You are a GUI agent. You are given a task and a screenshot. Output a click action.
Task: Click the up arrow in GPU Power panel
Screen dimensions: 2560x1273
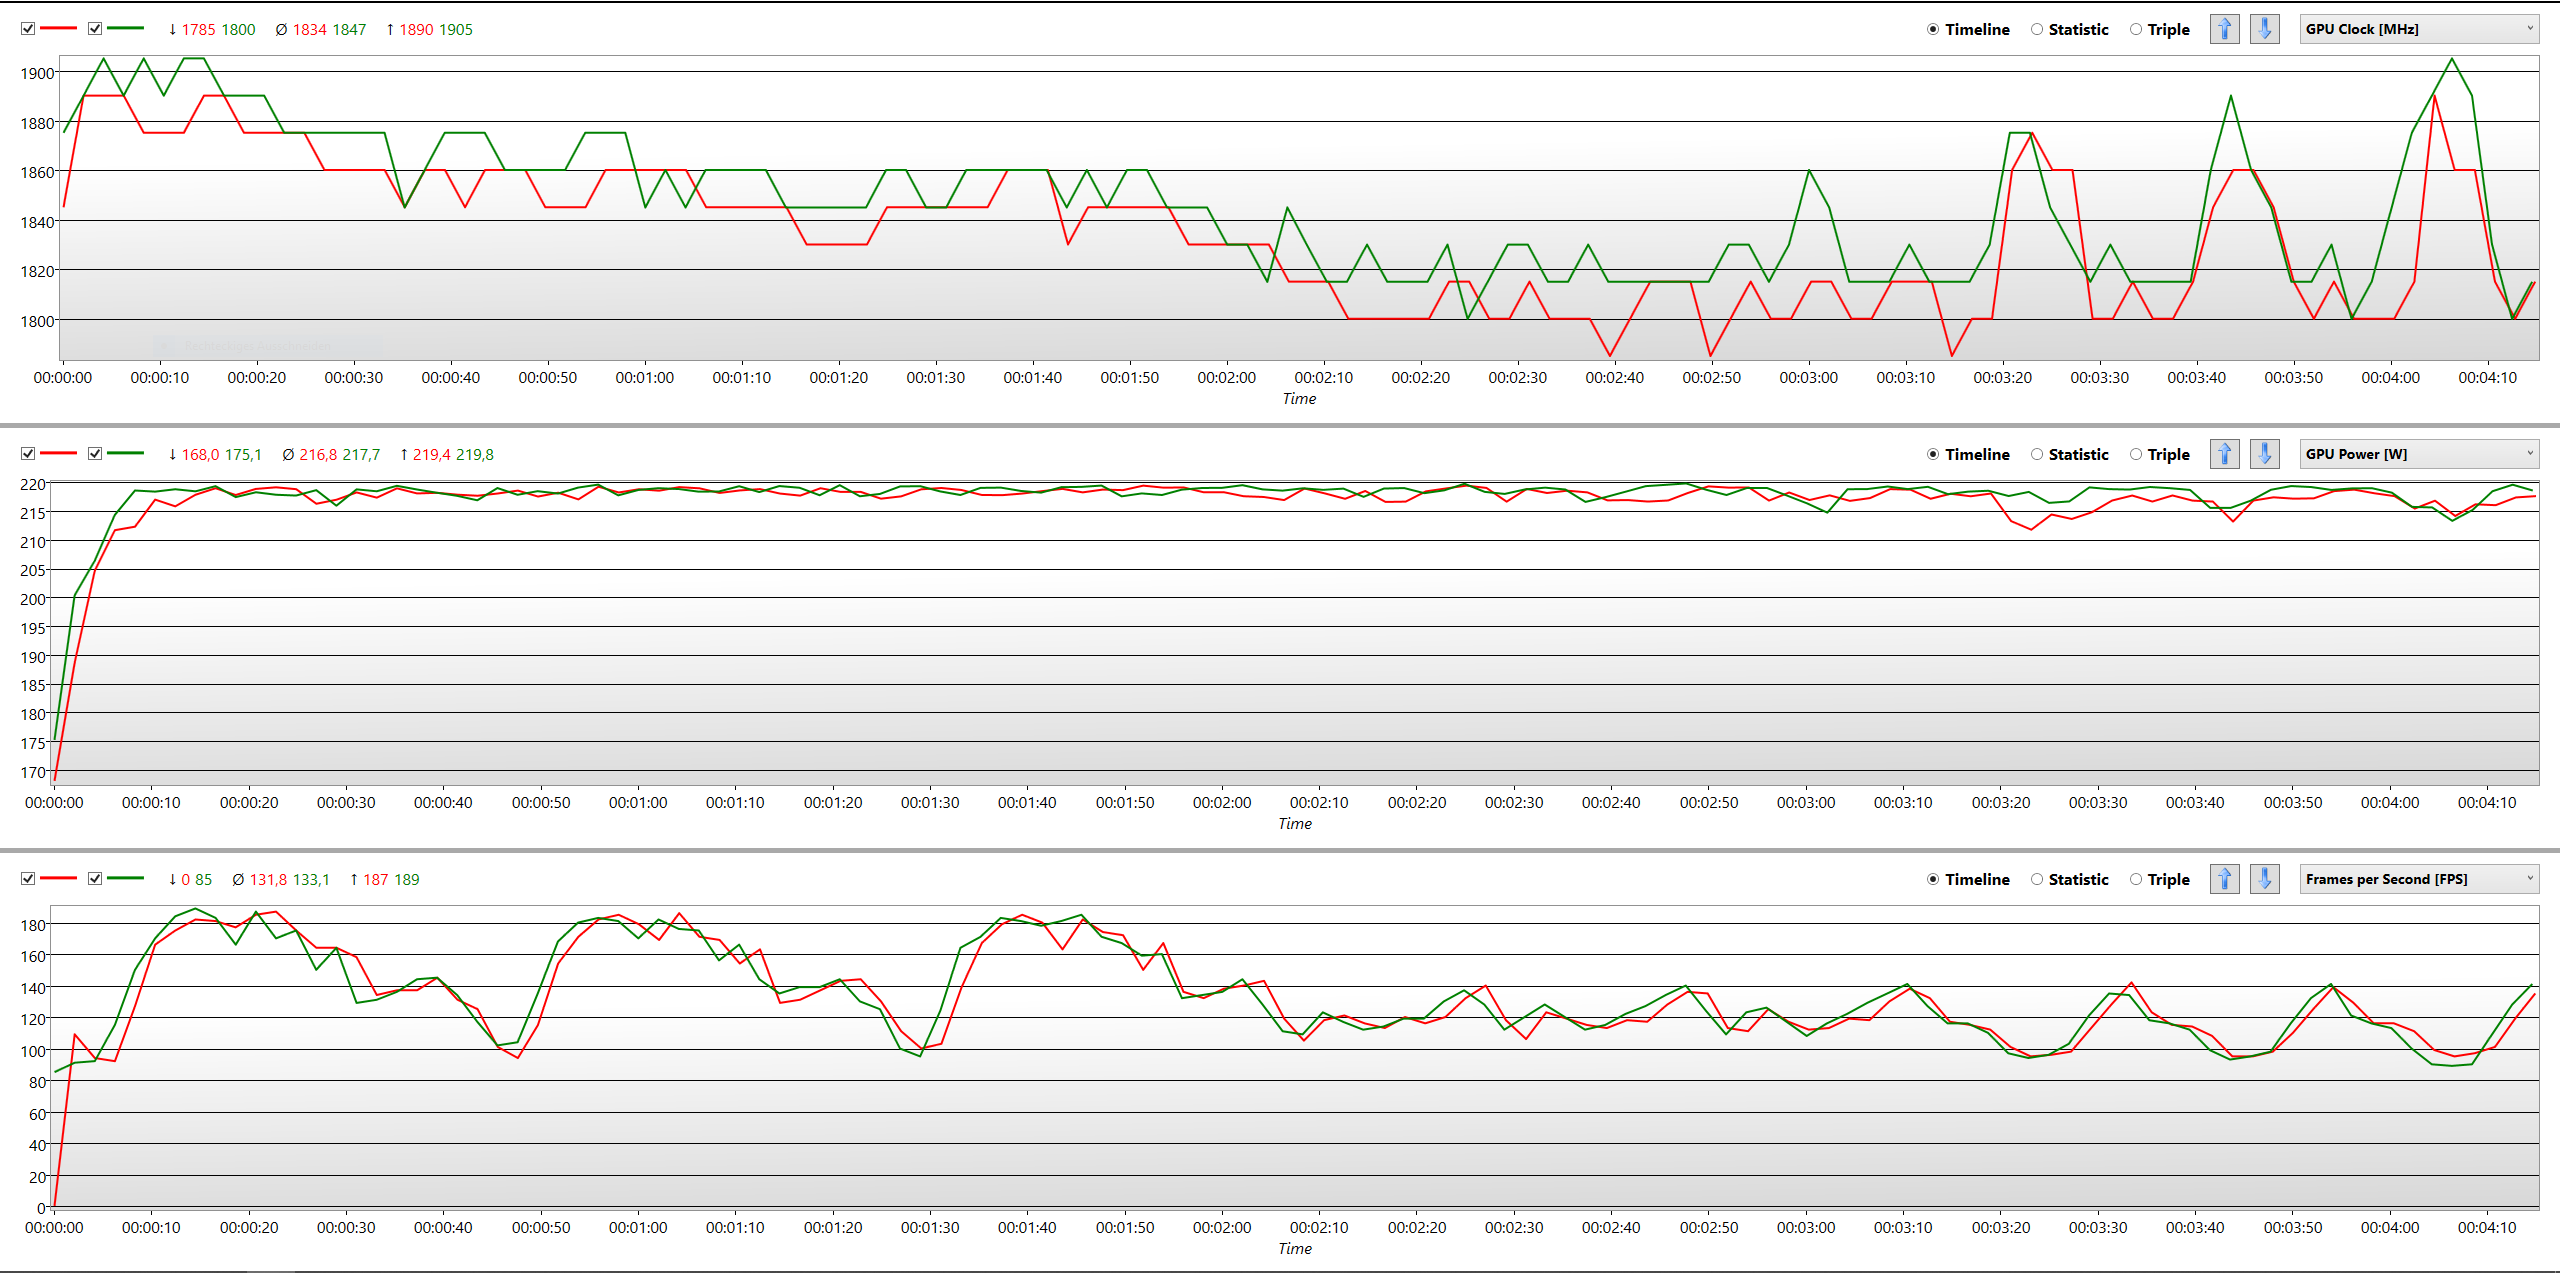pyautogui.click(x=2224, y=454)
